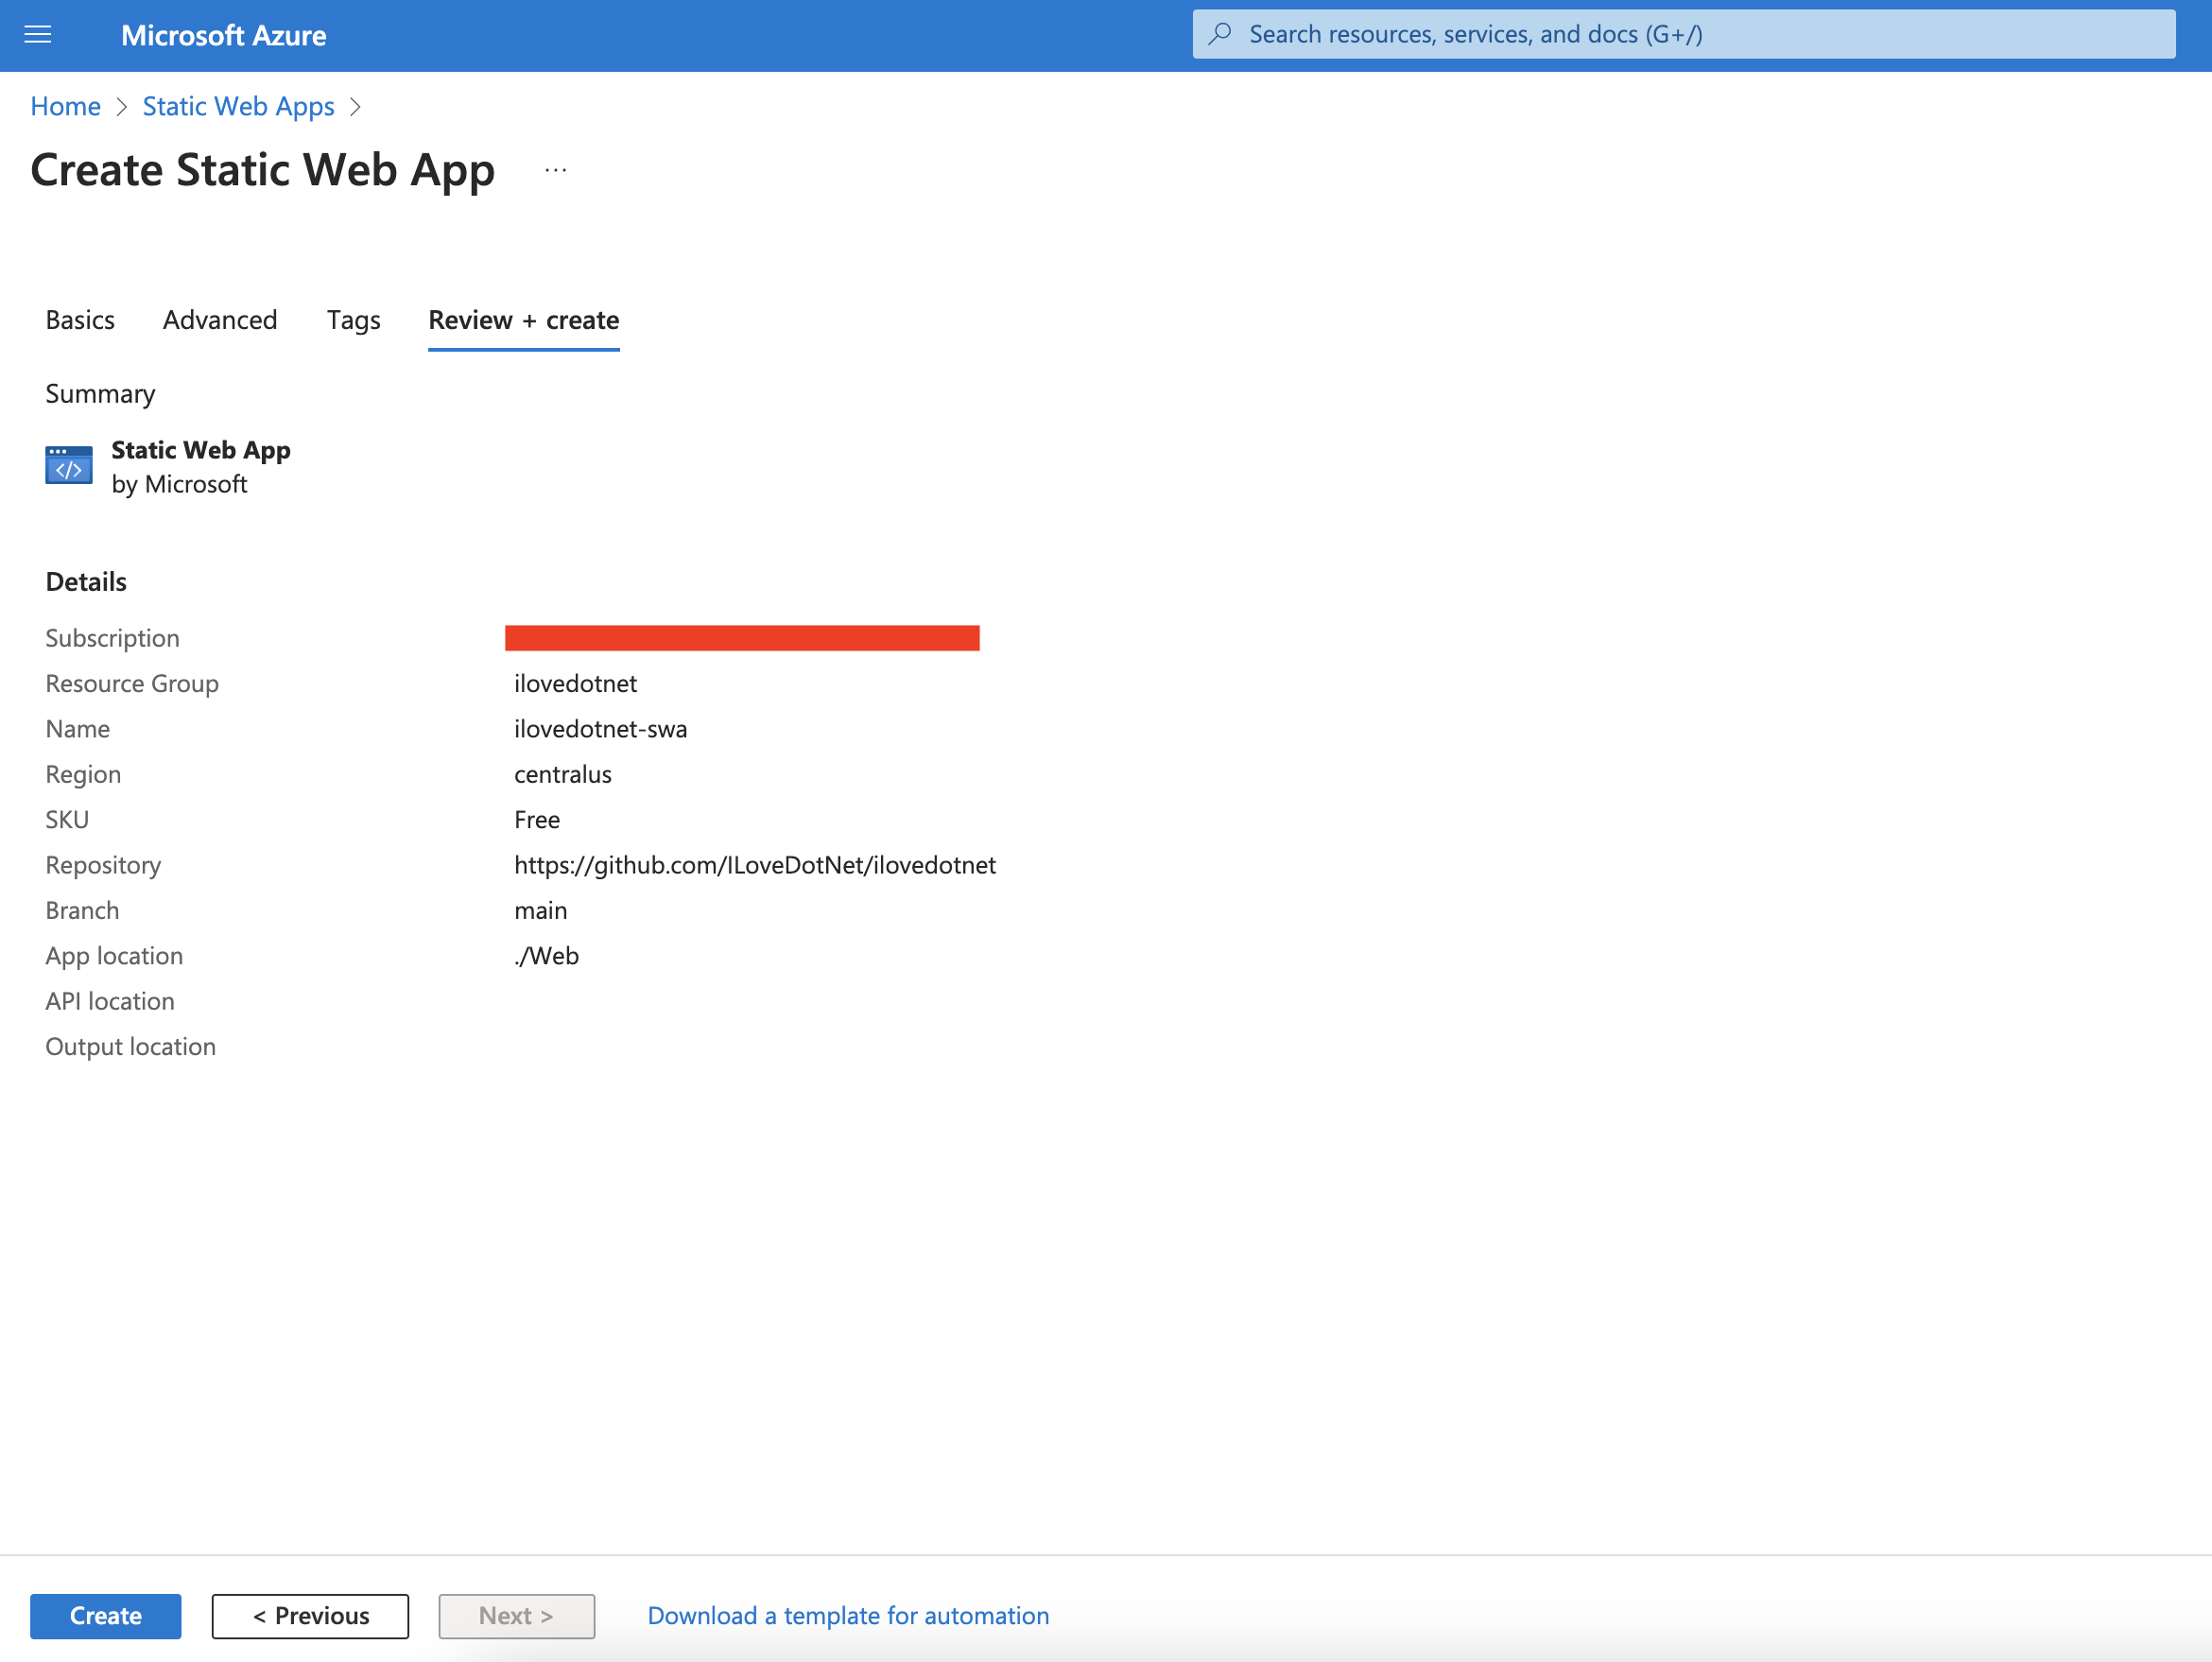The height and width of the screenshot is (1662, 2212).
Task: Focus the search resources input field
Action: click(1684, 34)
